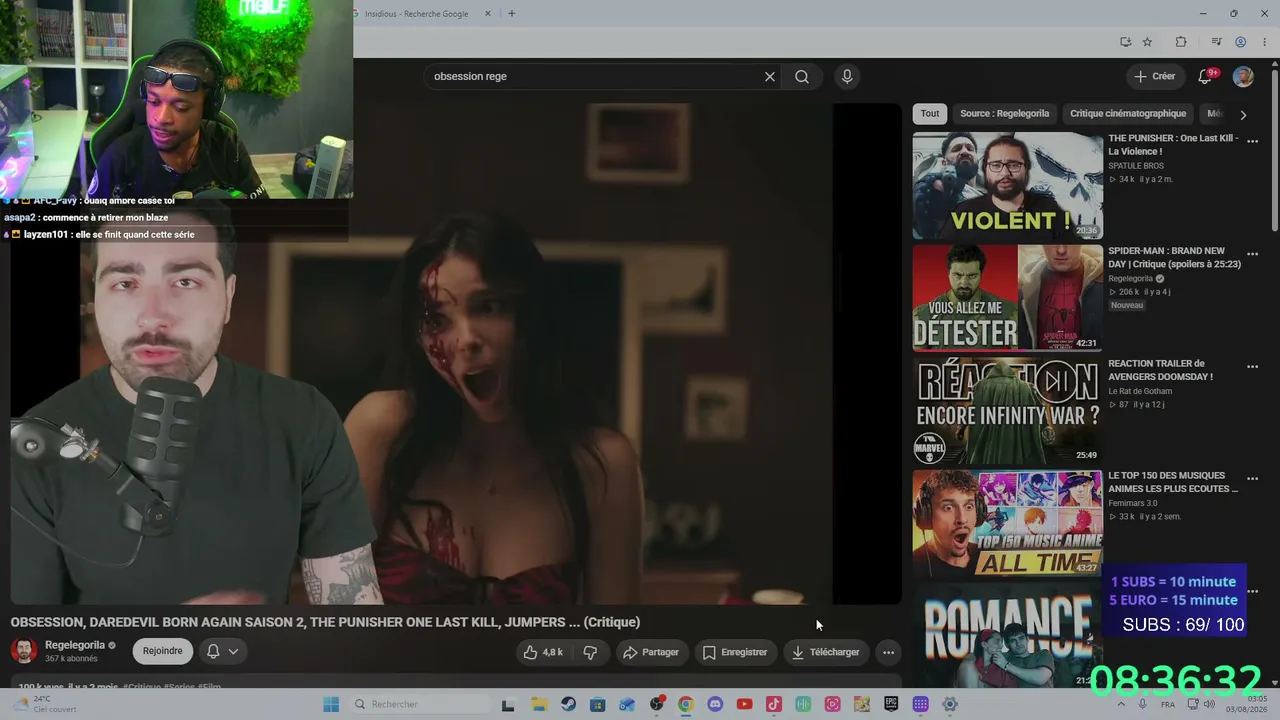1280x720 pixels.
Task: Open Discord from the taskbar
Action: click(x=715, y=704)
